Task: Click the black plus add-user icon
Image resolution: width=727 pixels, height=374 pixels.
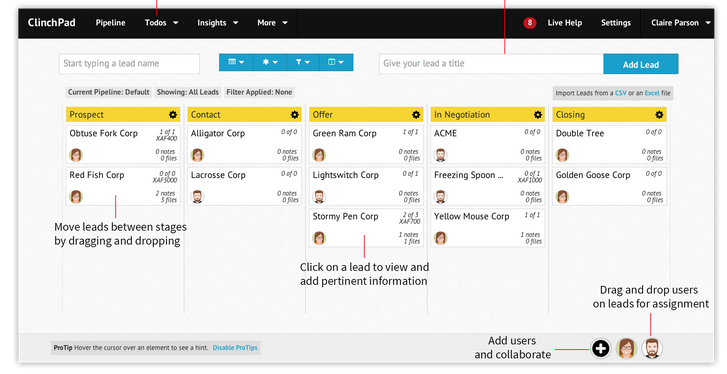Action: point(600,348)
